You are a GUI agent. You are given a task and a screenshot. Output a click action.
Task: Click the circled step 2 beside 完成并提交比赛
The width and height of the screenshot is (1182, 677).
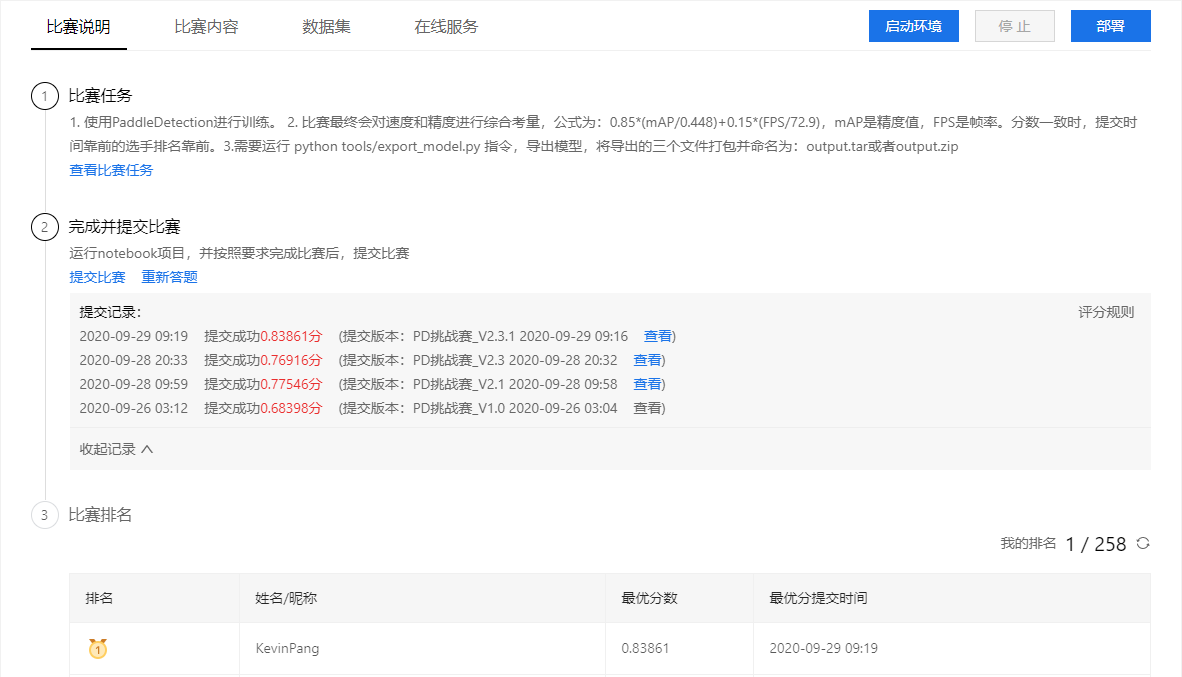point(44,227)
